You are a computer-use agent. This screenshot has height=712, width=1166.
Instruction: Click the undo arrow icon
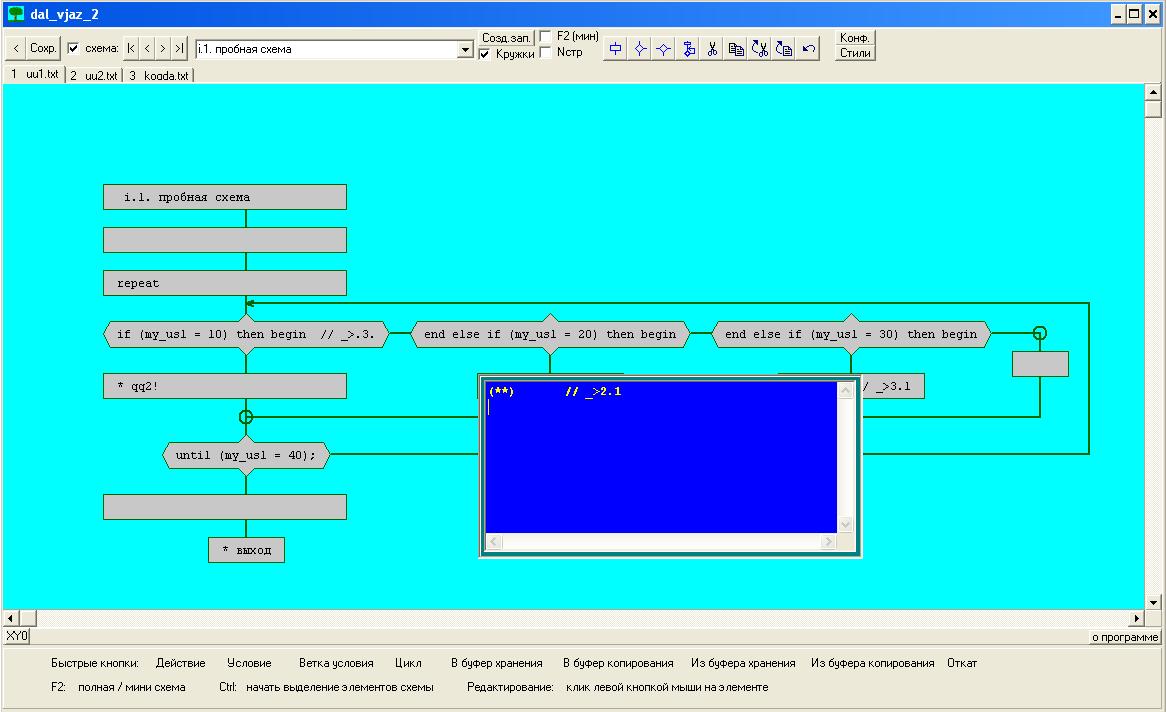pos(809,48)
